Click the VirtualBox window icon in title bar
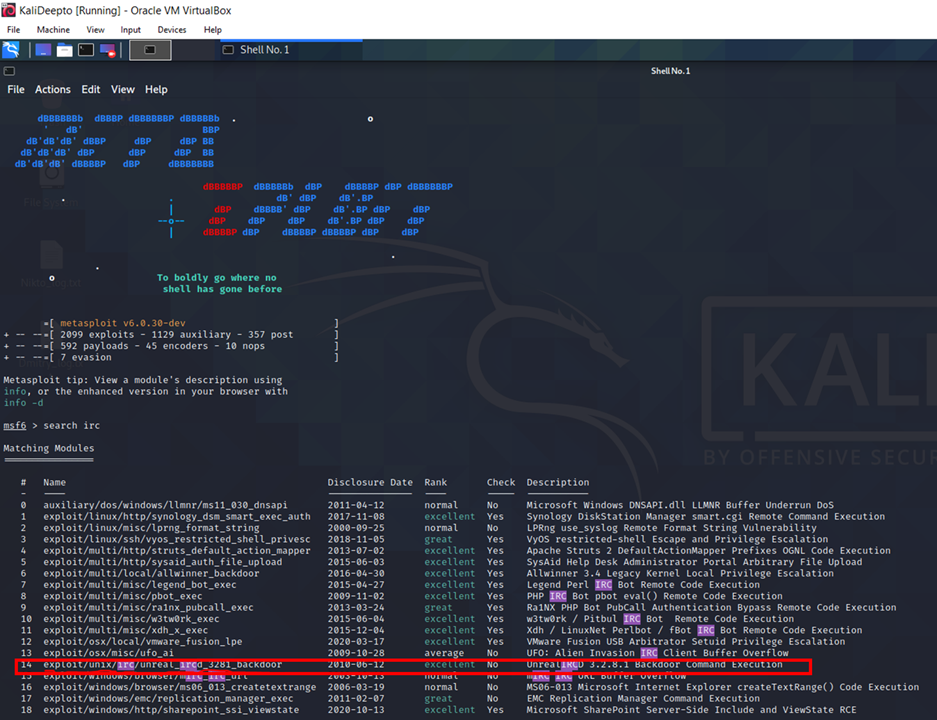 click(8, 10)
